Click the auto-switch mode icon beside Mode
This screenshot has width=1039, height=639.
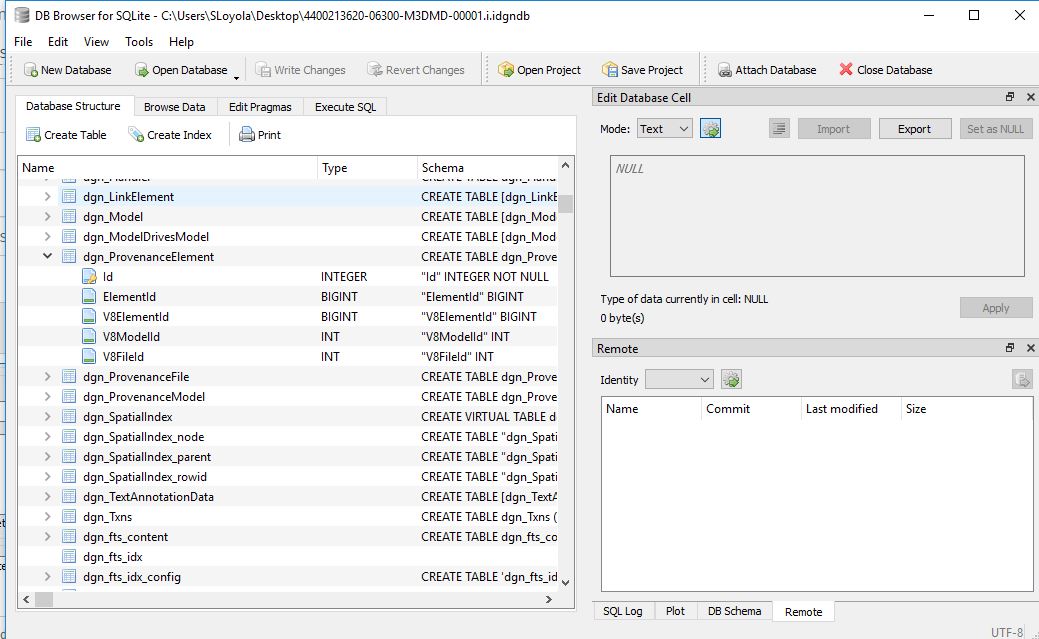pos(710,129)
